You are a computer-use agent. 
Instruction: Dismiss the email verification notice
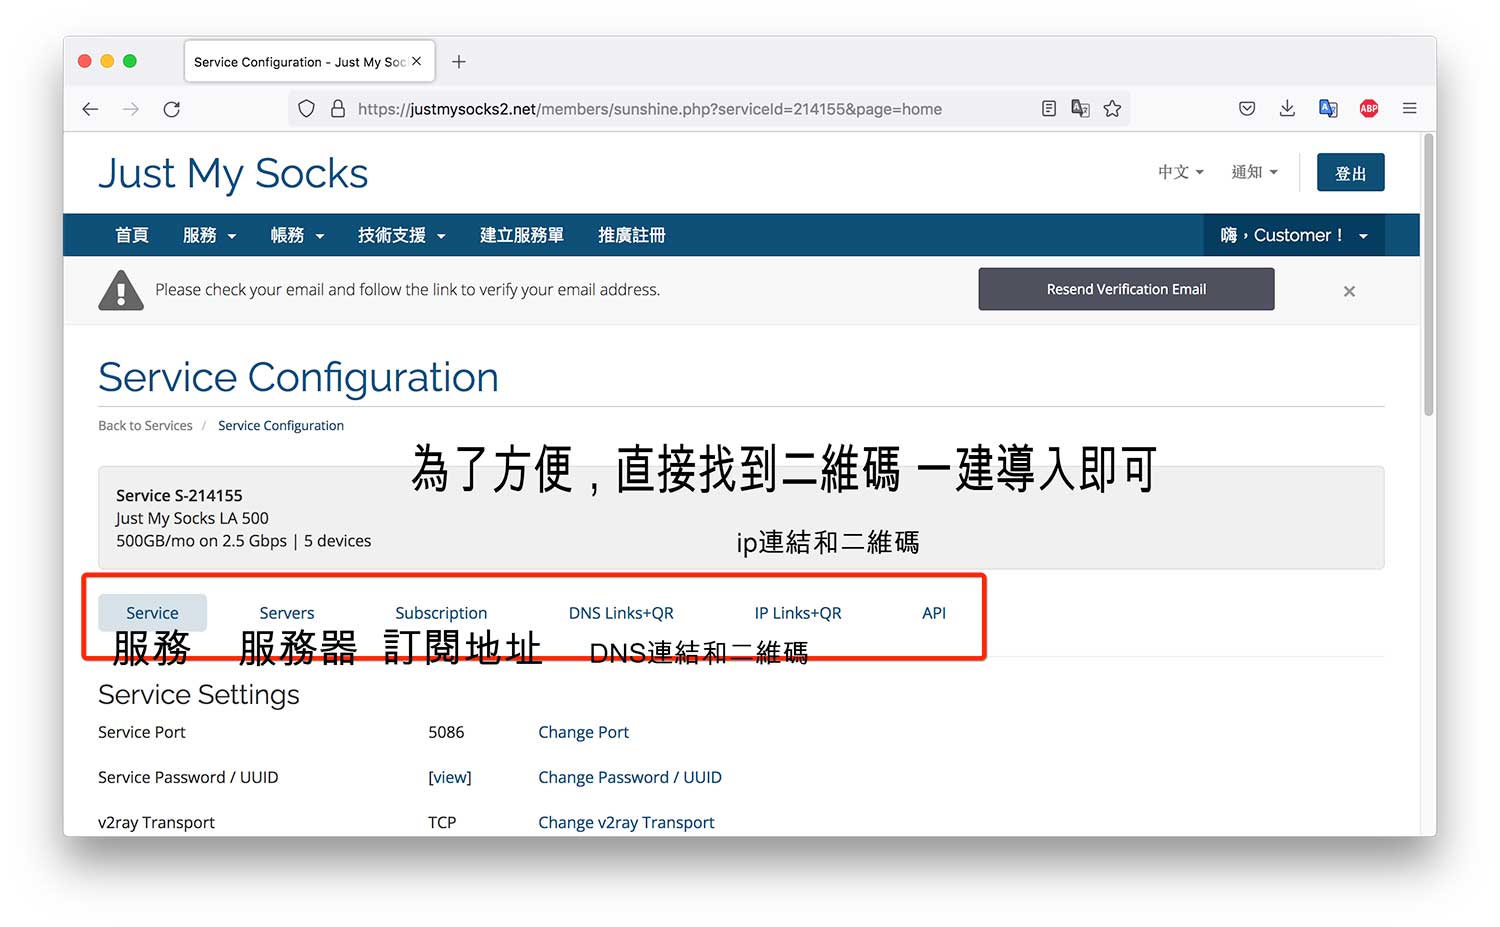[x=1349, y=291]
